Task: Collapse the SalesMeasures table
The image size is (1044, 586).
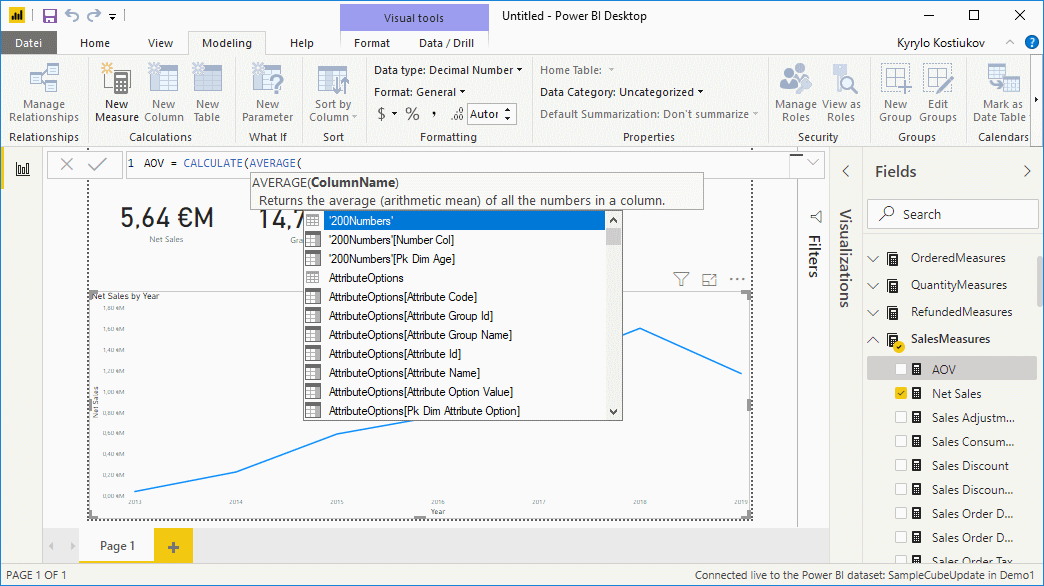Action: pos(874,340)
